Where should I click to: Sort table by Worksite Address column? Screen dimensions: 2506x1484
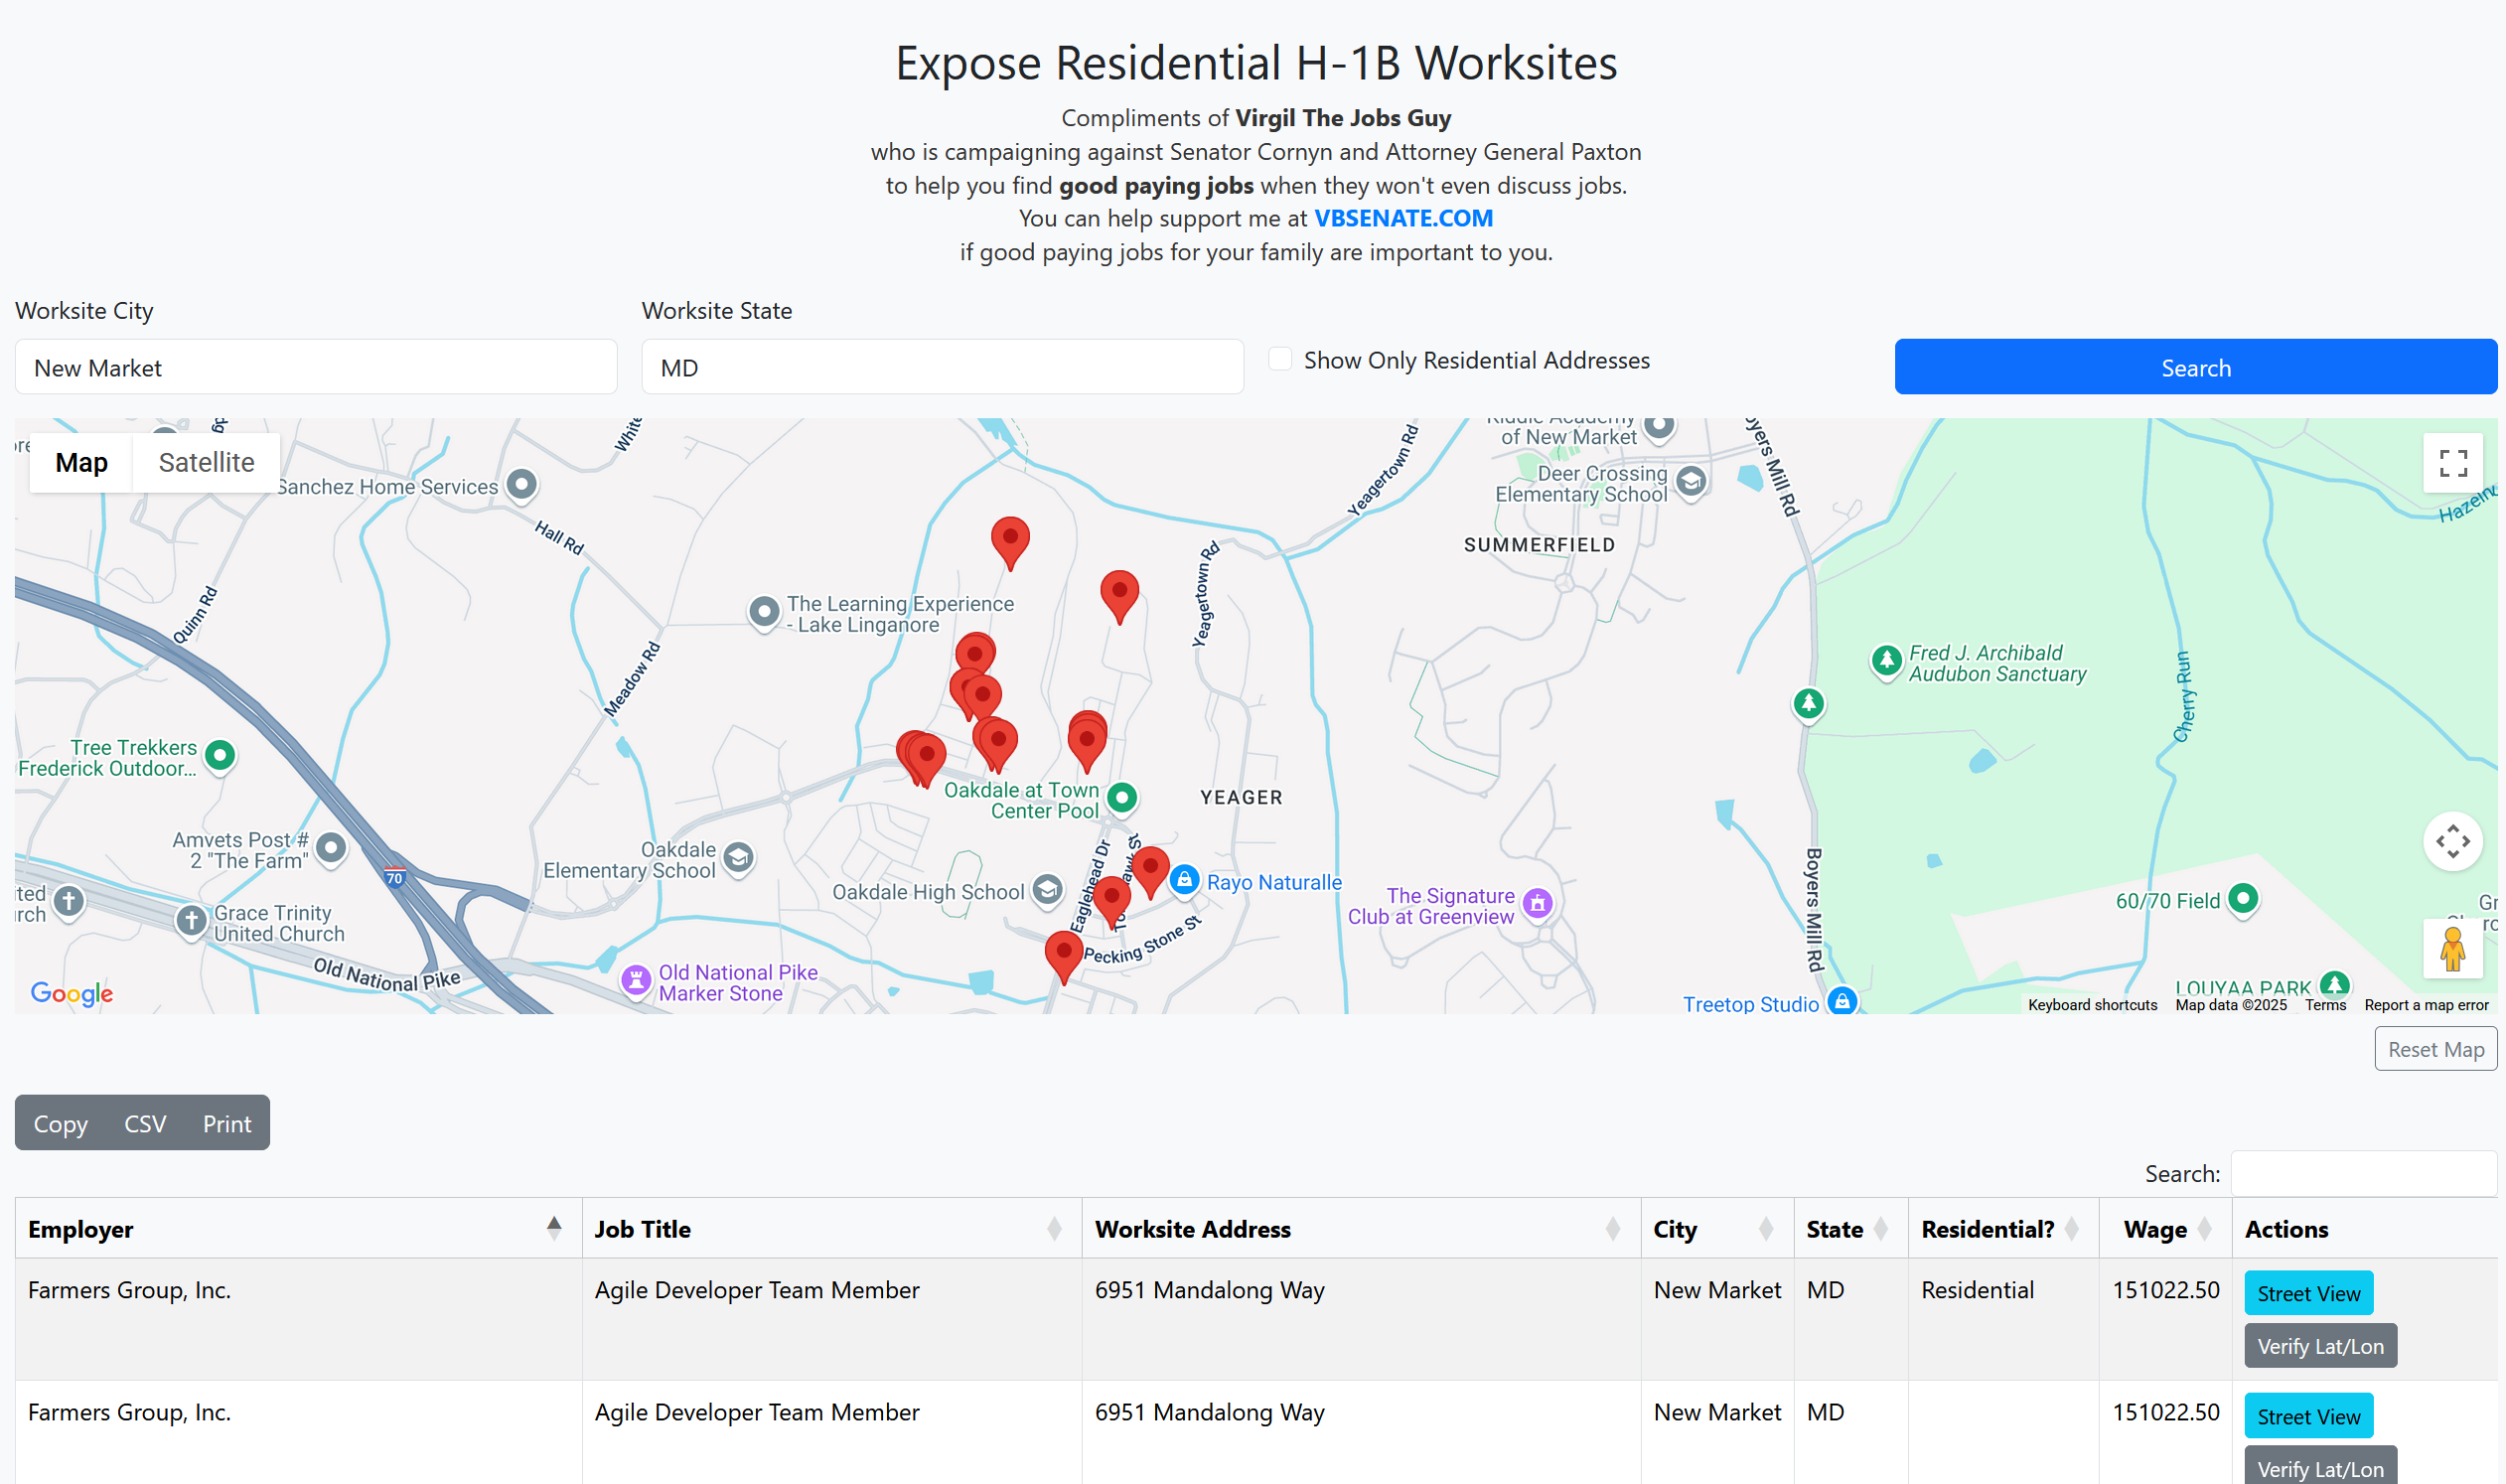1360,1228
